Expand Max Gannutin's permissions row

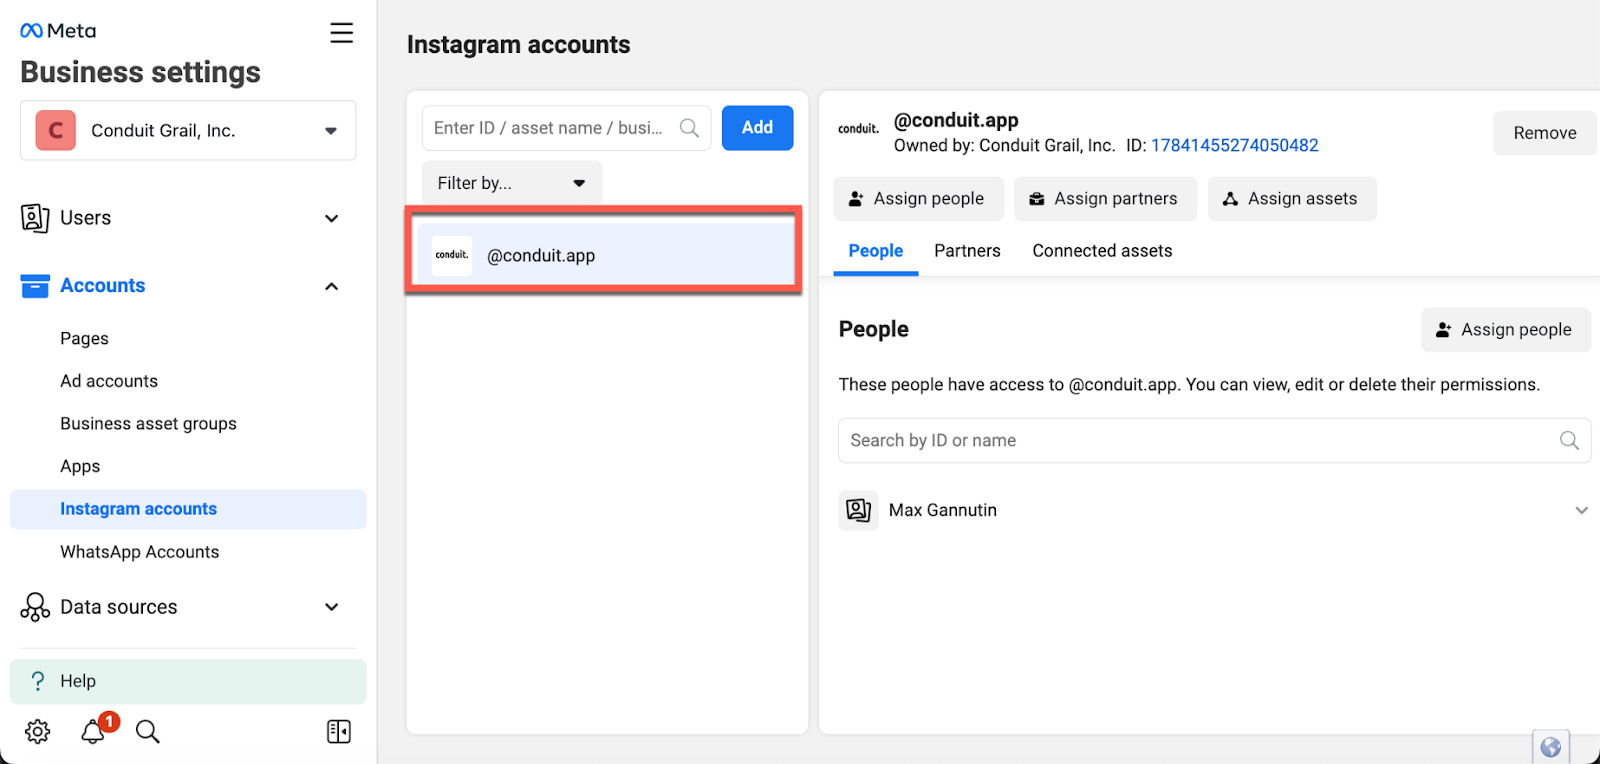tap(1581, 510)
